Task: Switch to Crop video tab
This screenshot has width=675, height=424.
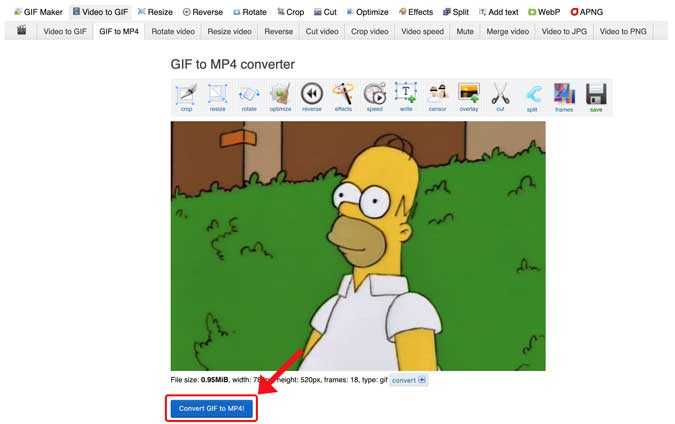Action: 370,31
